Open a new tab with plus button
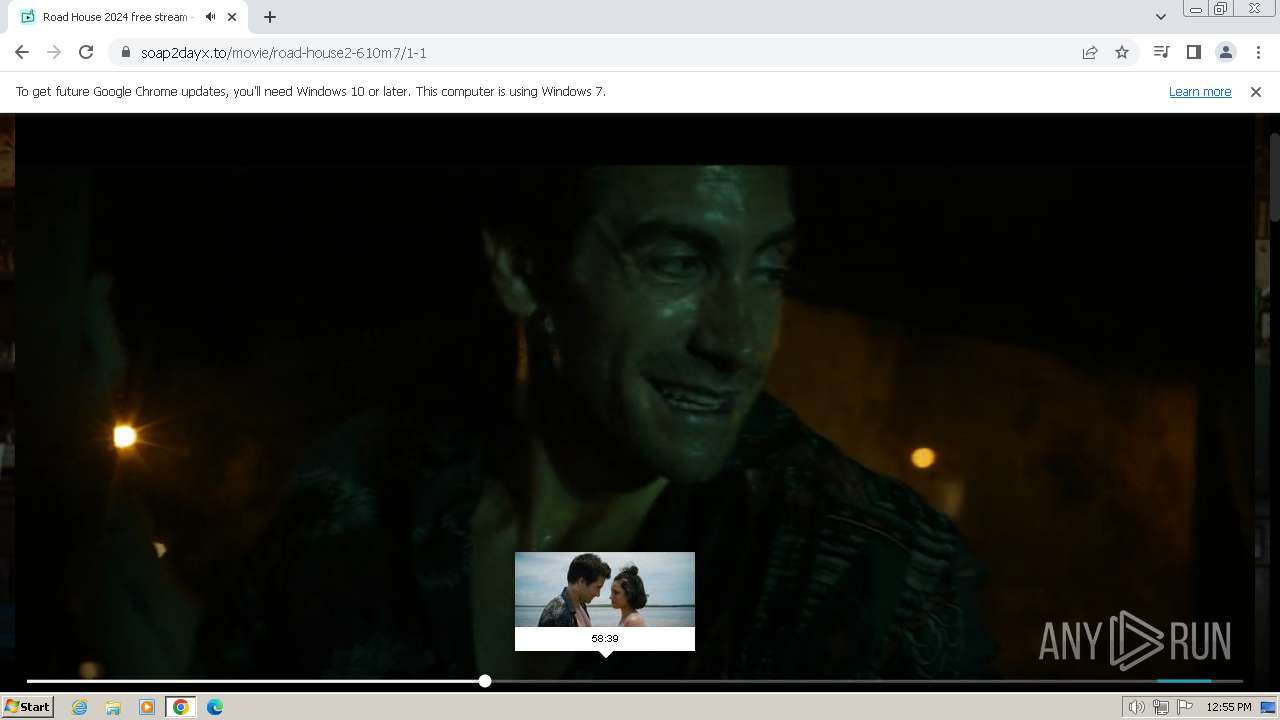1280x720 pixels. coord(269,17)
